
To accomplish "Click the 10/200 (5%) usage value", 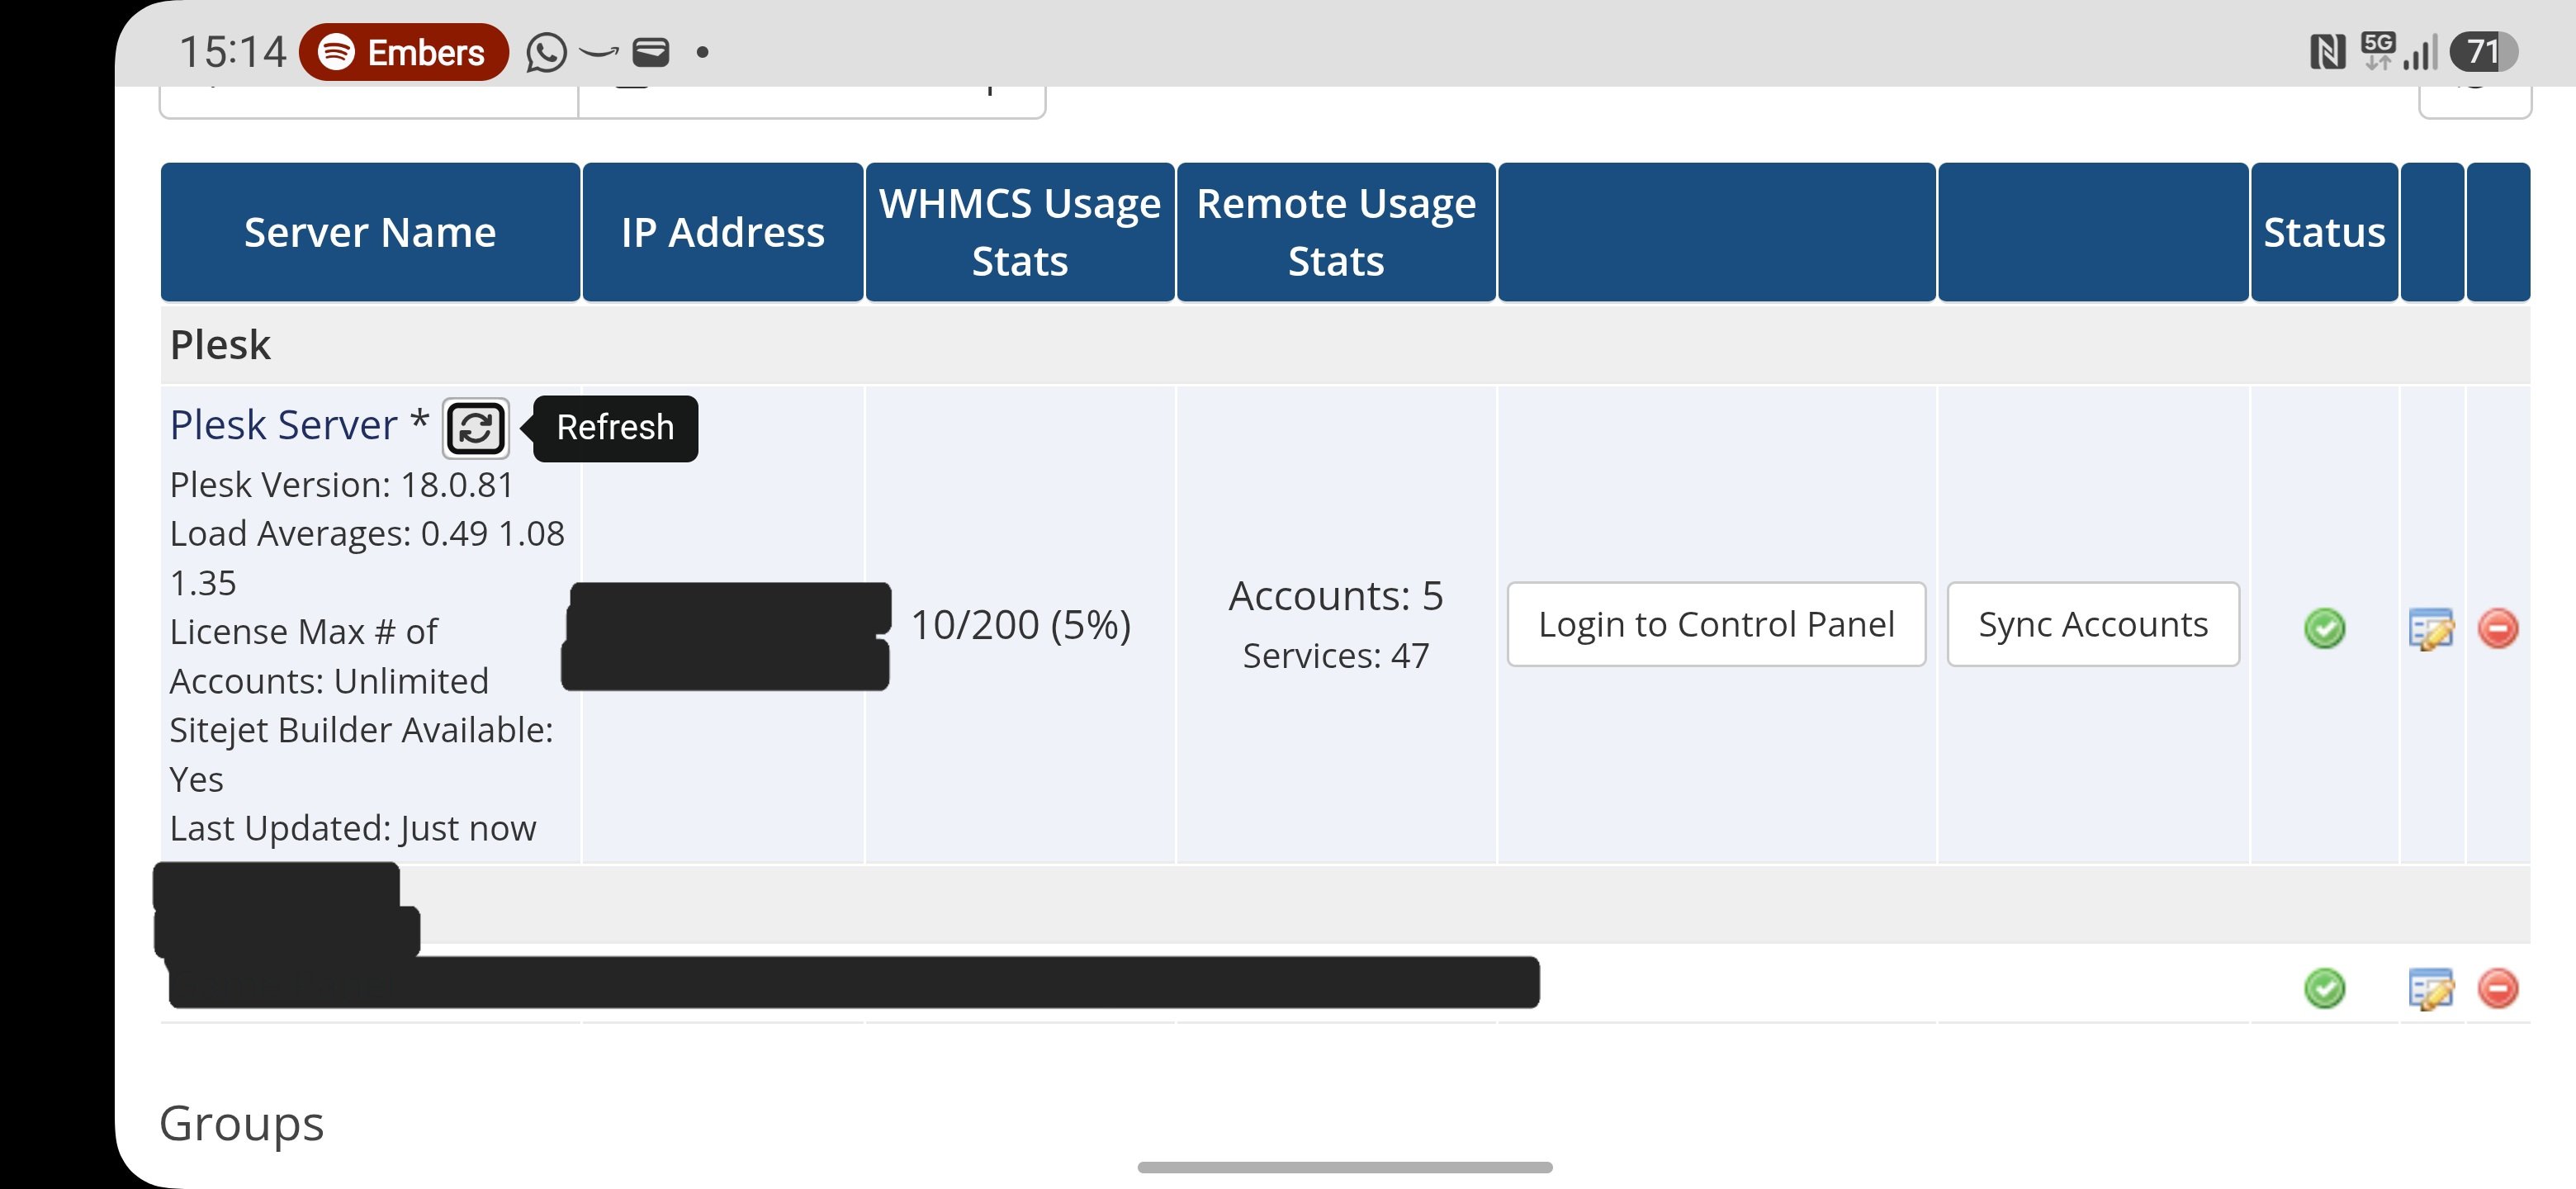I will coord(1021,625).
